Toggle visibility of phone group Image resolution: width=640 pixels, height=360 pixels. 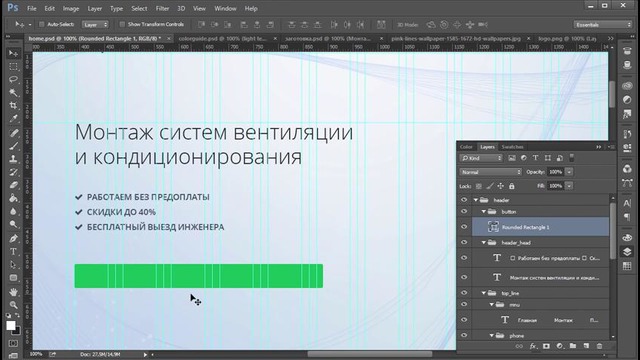[x=464, y=336]
